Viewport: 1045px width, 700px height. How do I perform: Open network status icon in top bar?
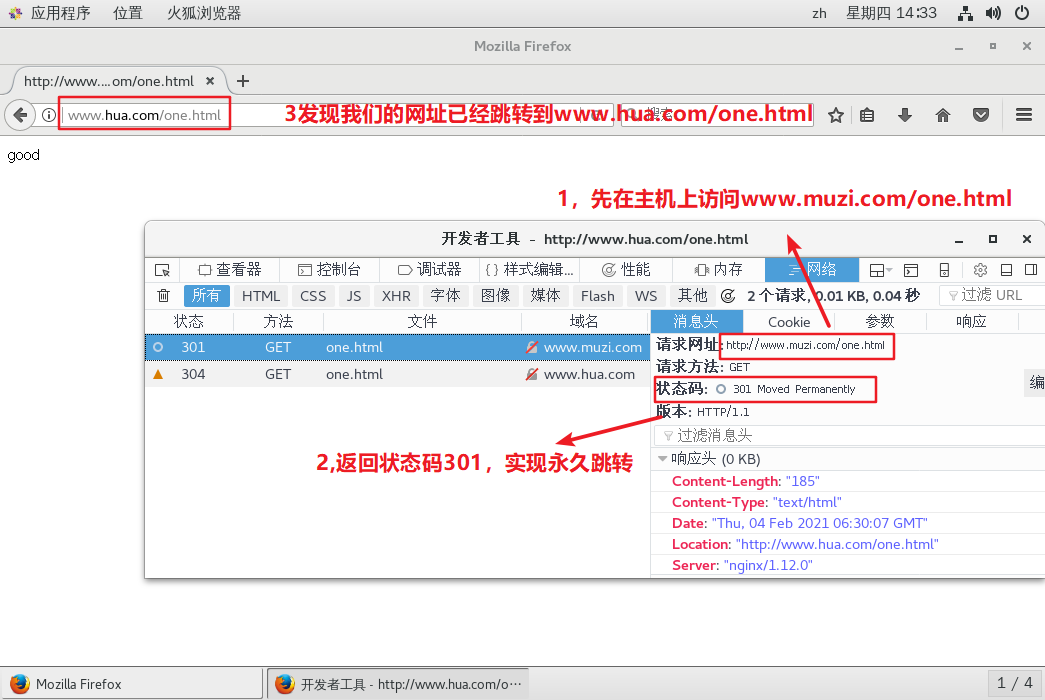965,13
